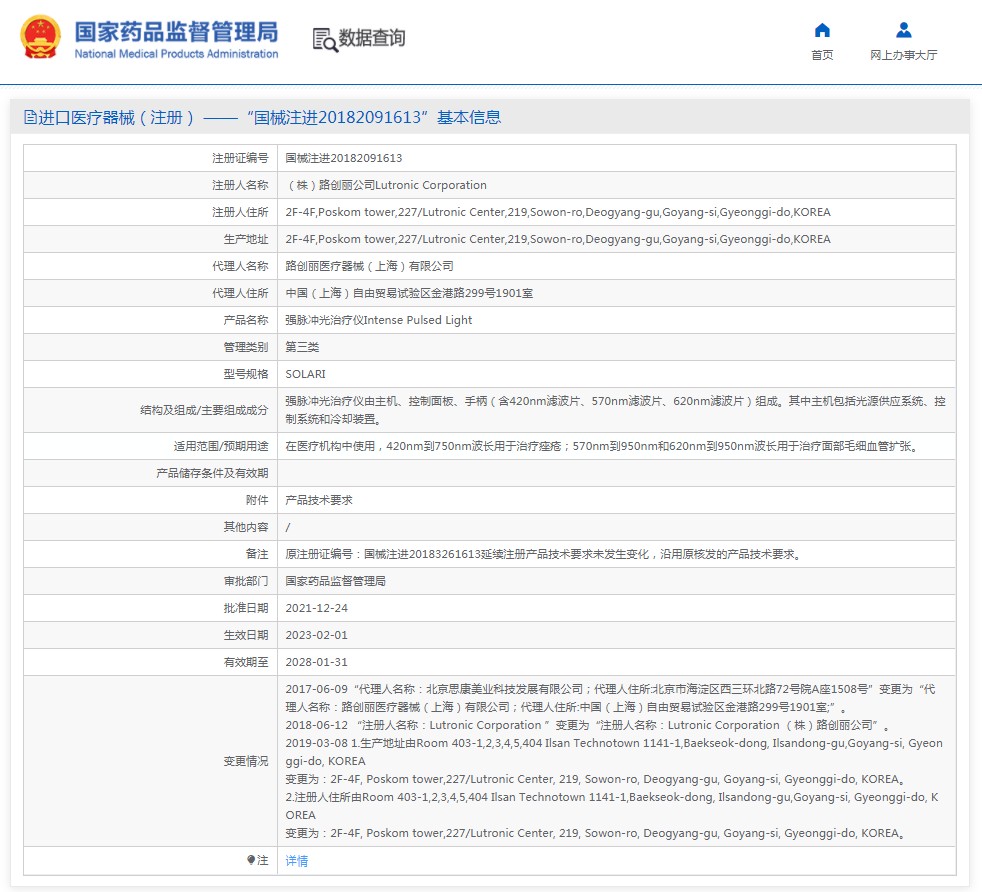Open the 详情 link

click(x=297, y=861)
